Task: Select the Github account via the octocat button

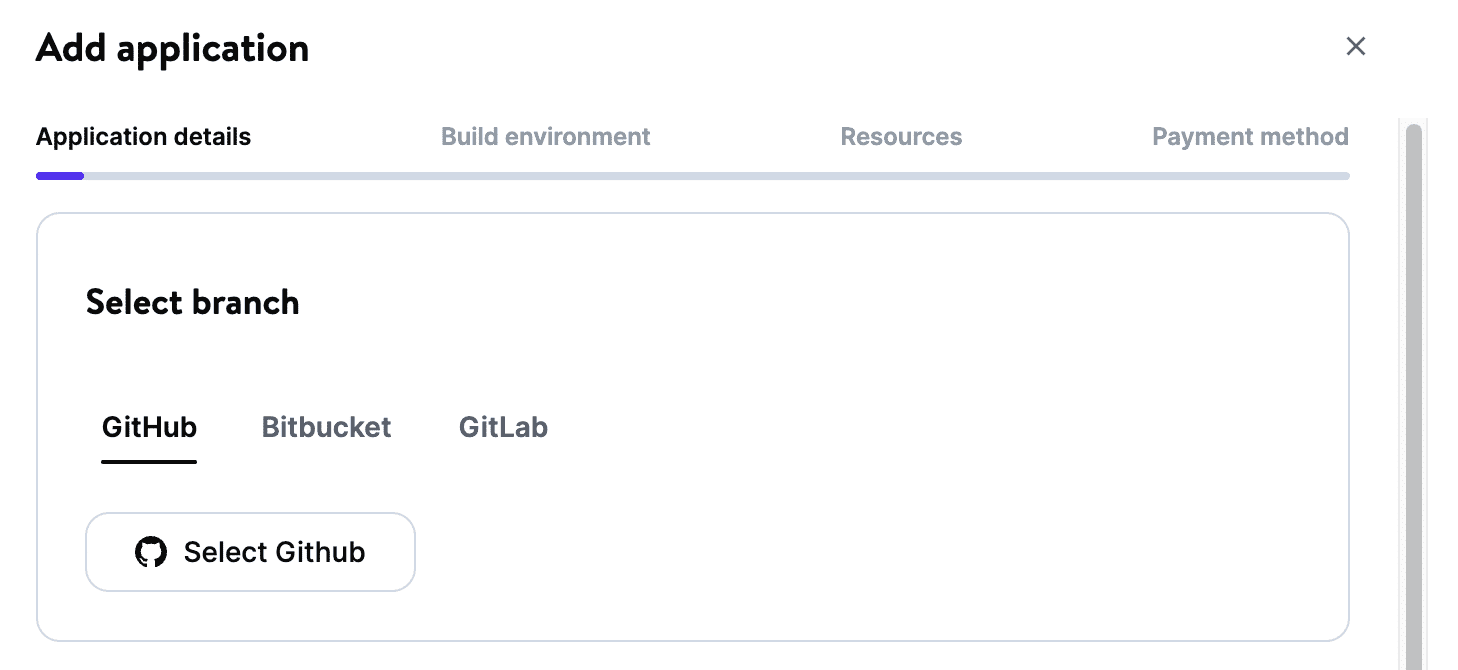Action: [x=250, y=551]
